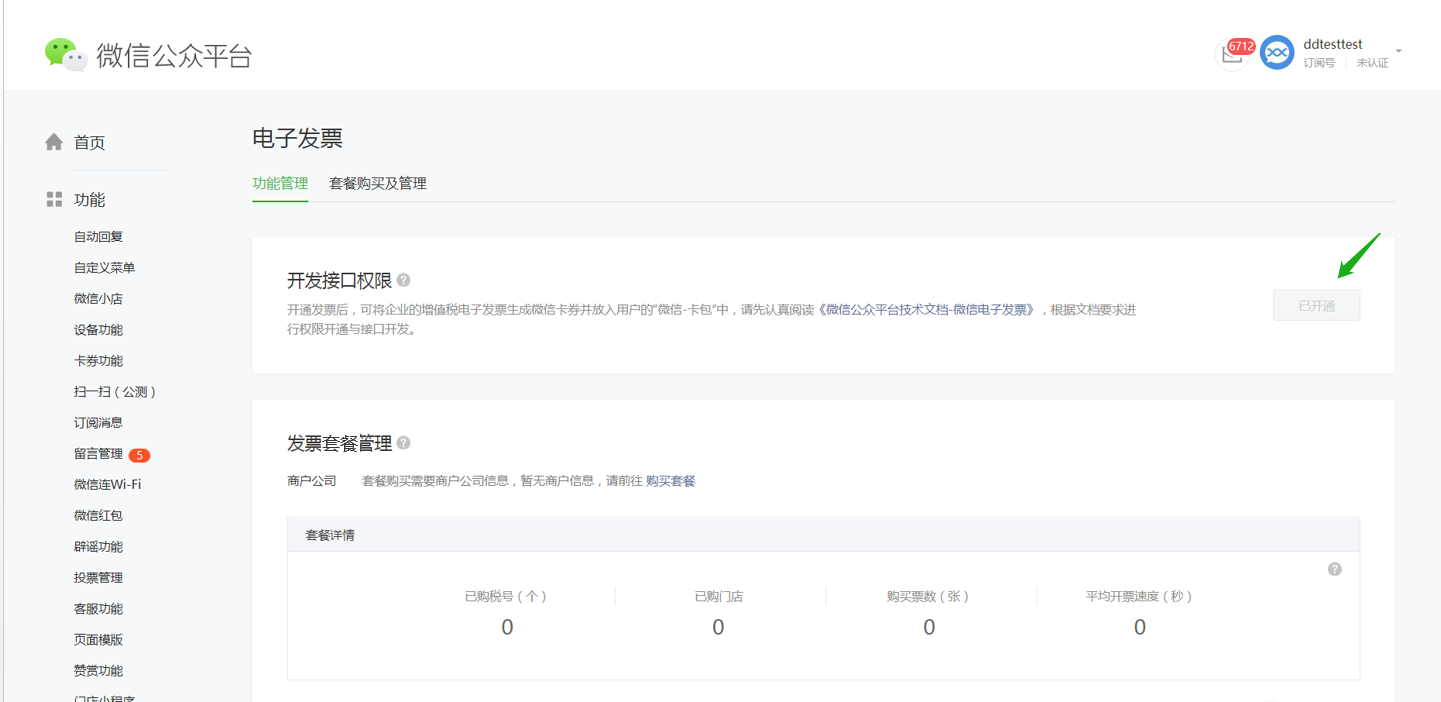Click the 订阅号 account type text
The image size is (1441, 702).
(x=1319, y=63)
